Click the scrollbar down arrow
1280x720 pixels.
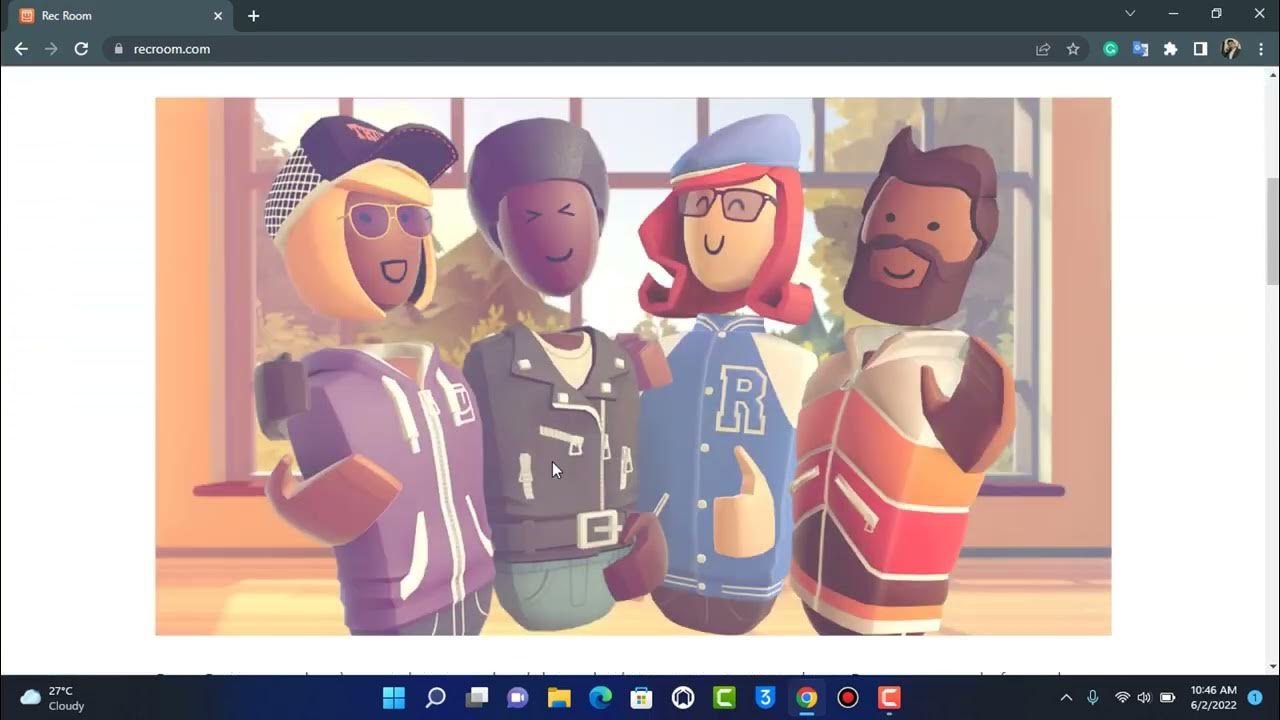tap(1272, 667)
